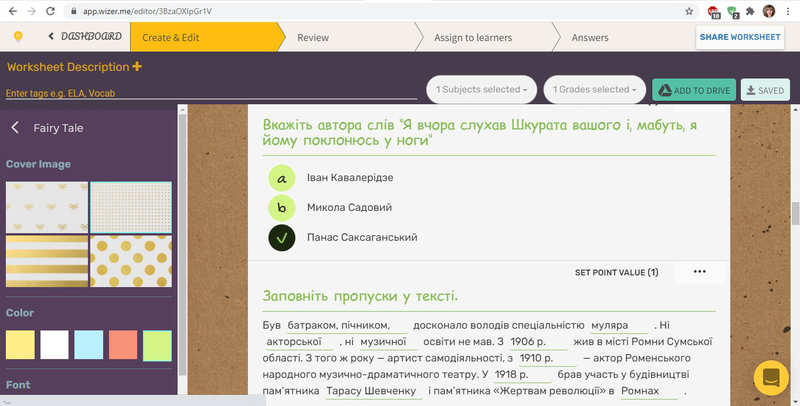Return to the Dashboard

pyautogui.click(x=85, y=37)
